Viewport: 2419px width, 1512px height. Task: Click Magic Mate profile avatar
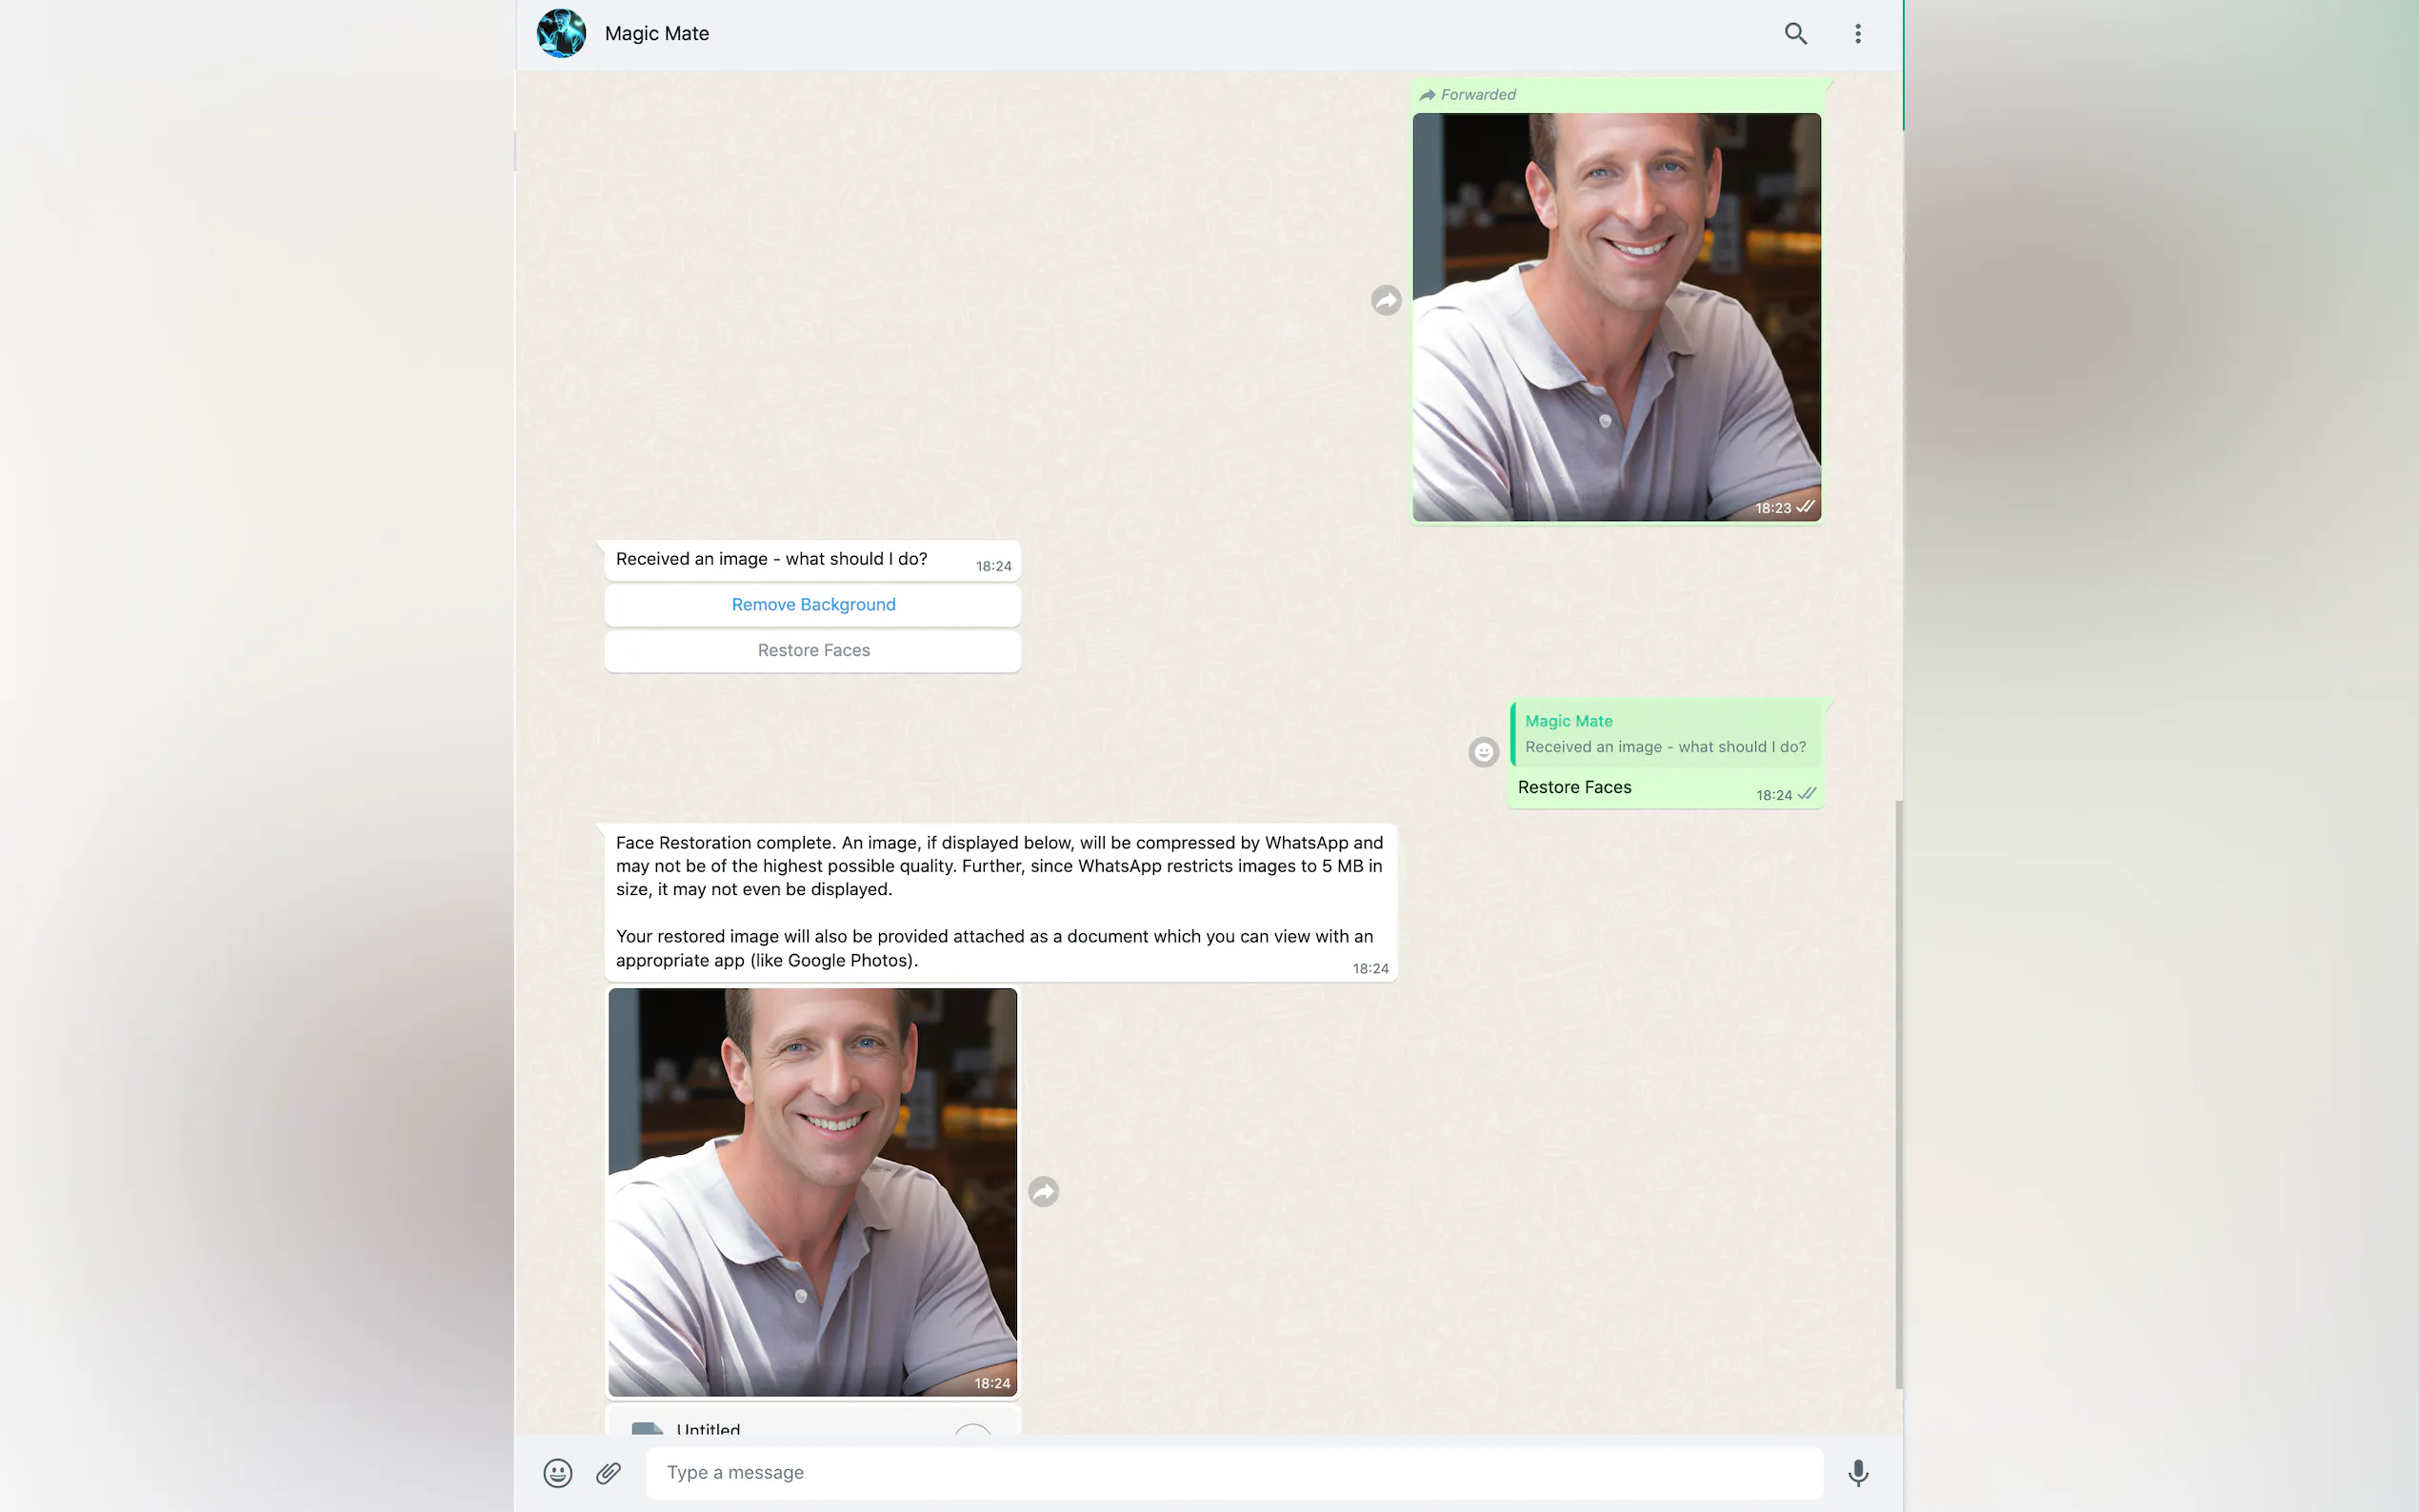click(561, 33)
